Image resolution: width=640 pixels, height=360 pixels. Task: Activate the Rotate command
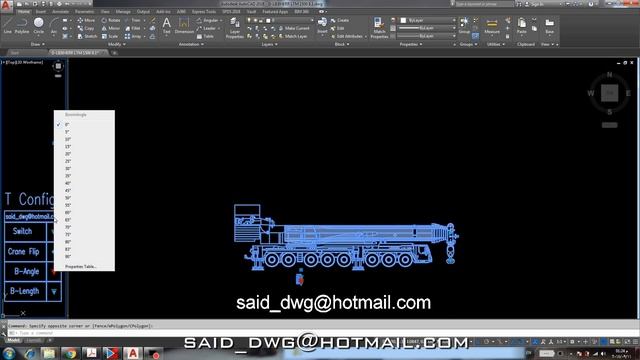(111, 20)
